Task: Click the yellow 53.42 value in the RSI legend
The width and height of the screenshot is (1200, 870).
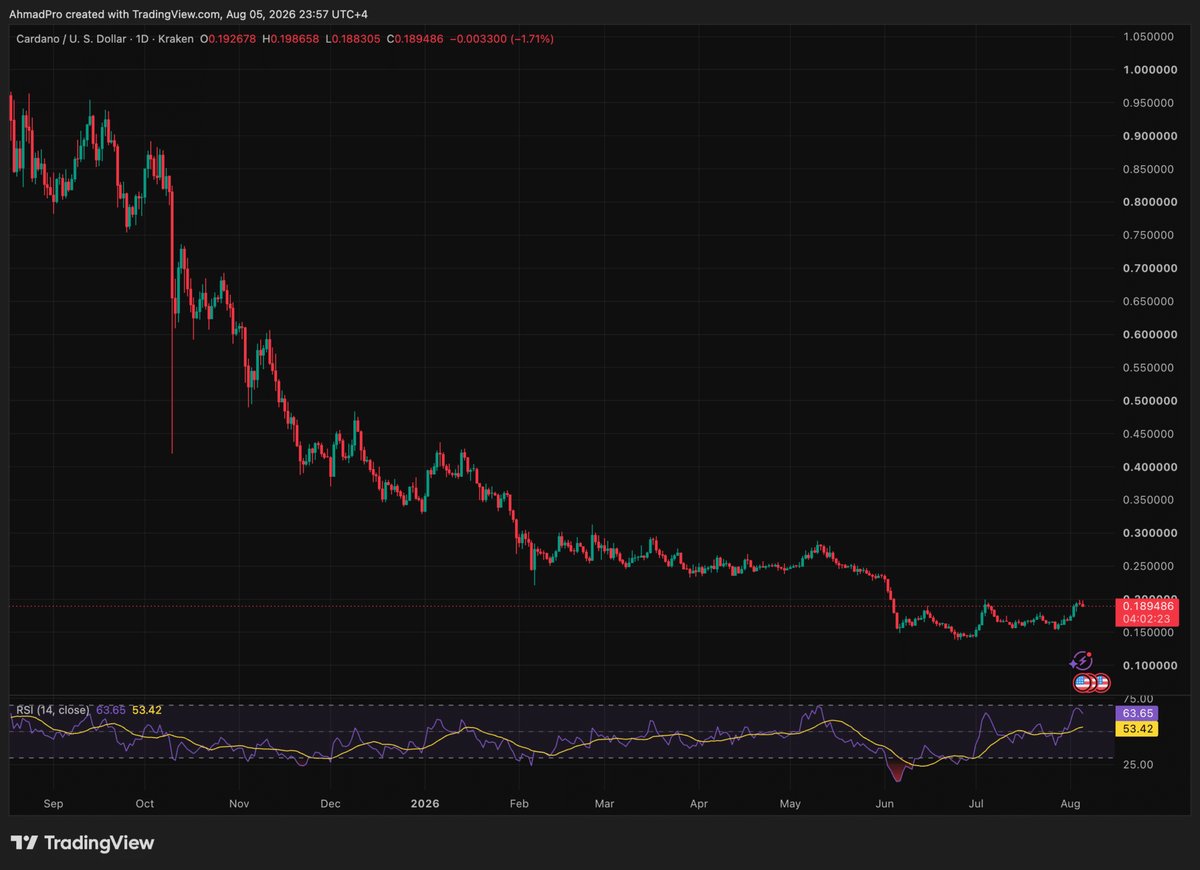Action: tap(146, 709)
